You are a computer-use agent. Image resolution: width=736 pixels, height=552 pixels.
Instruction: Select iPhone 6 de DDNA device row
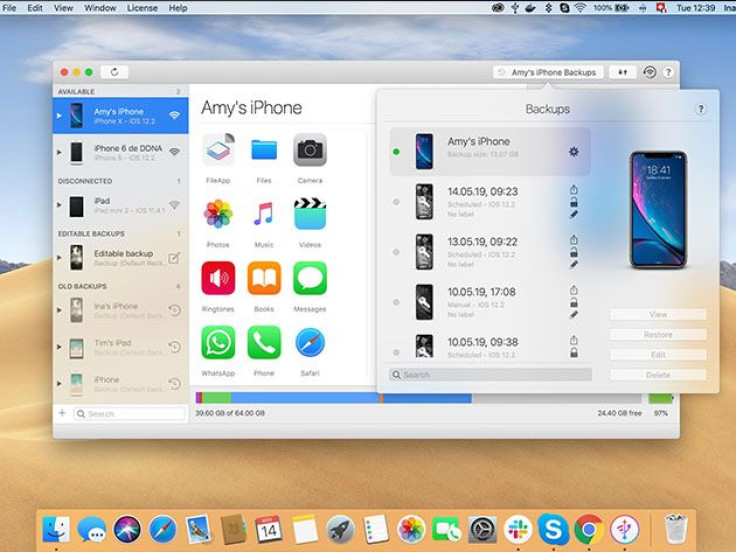pos(121,152)
